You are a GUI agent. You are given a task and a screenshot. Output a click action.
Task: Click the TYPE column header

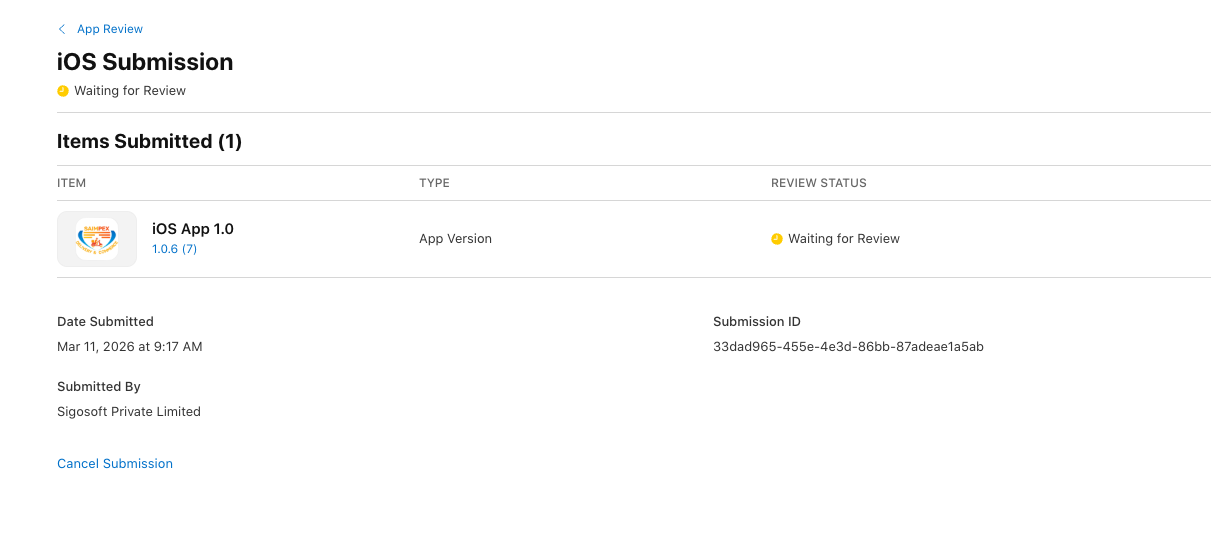(x=434, y=183)
